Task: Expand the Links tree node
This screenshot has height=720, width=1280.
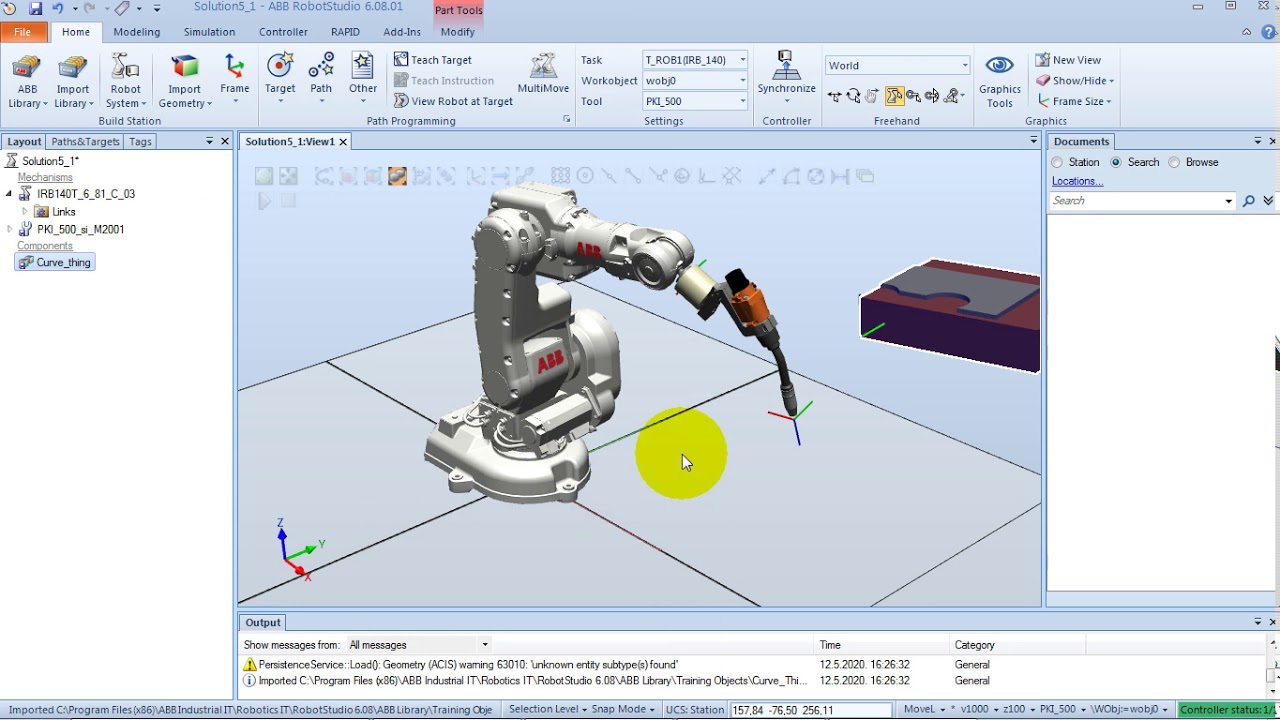Action: click(25, 212)
